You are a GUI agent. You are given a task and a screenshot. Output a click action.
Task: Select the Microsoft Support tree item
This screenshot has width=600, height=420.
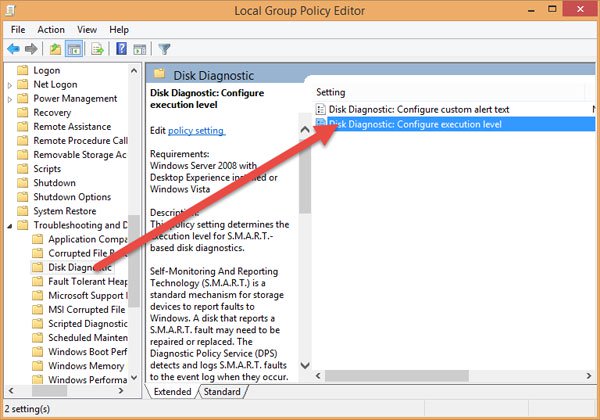click(88, 296)
